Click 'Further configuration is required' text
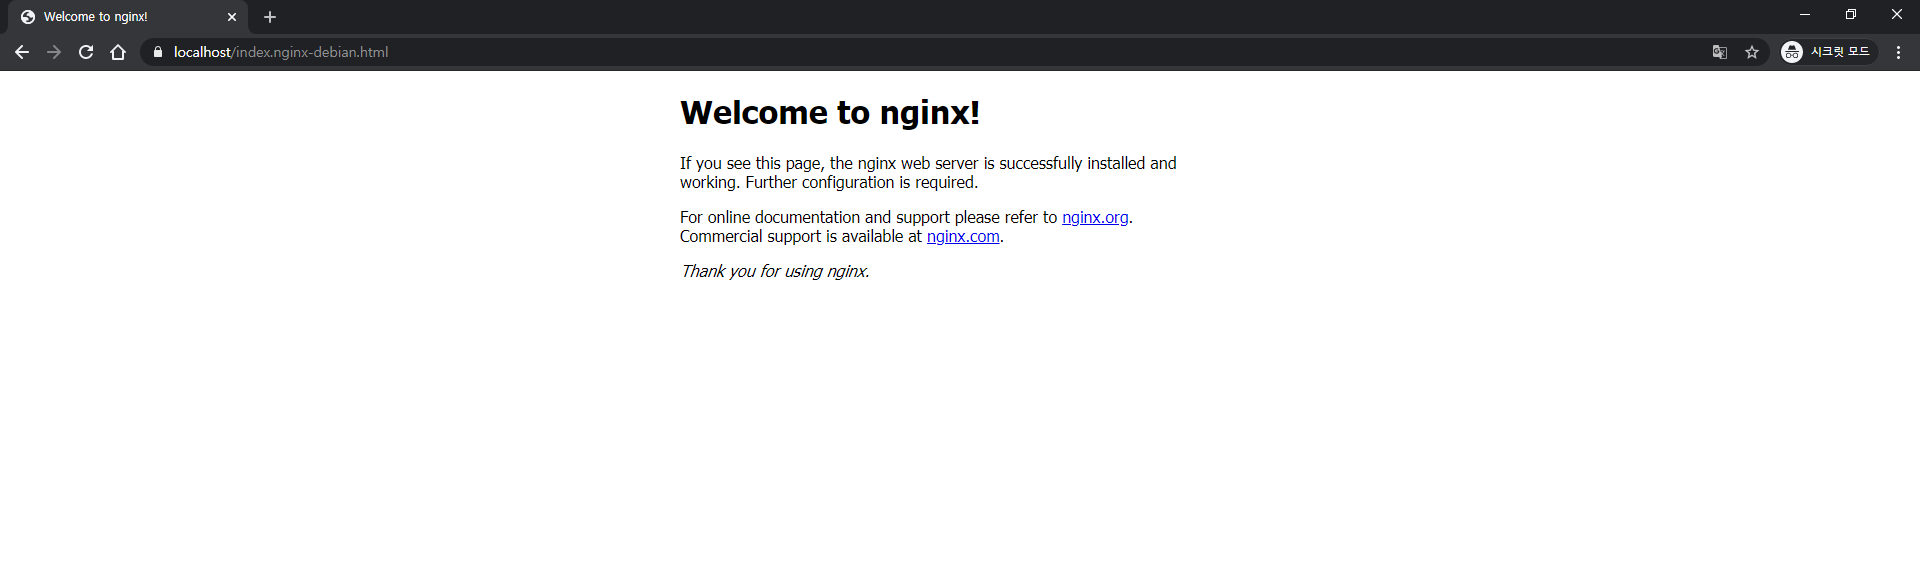The width and height of the screenshot is (1920, 563). (x=861, y=182)
